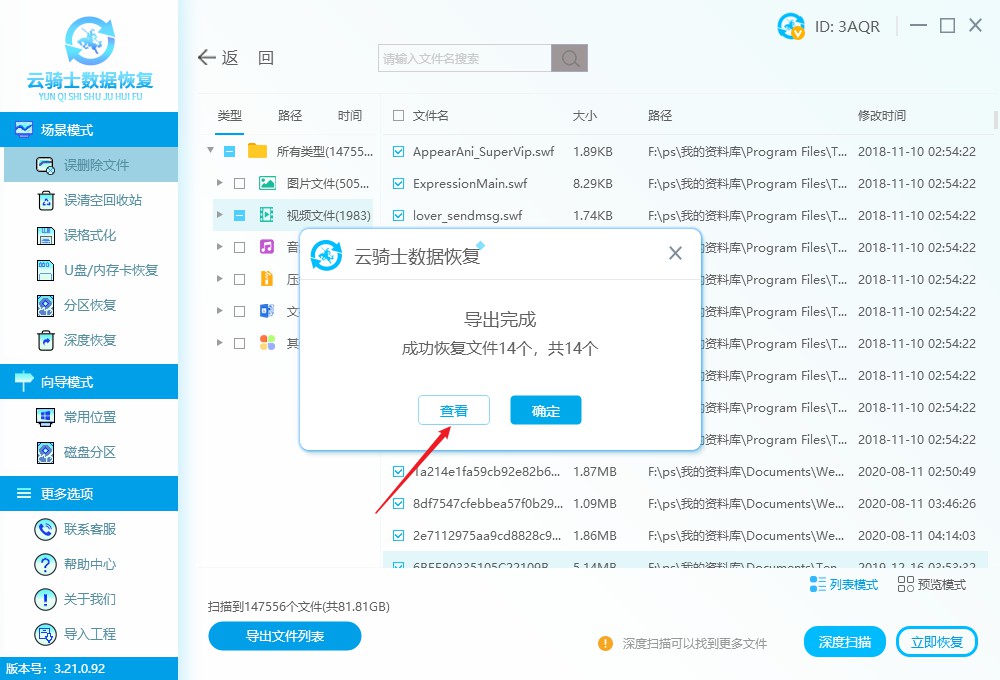
Task: Switch to 列表模式 list view
Action: 843,584
